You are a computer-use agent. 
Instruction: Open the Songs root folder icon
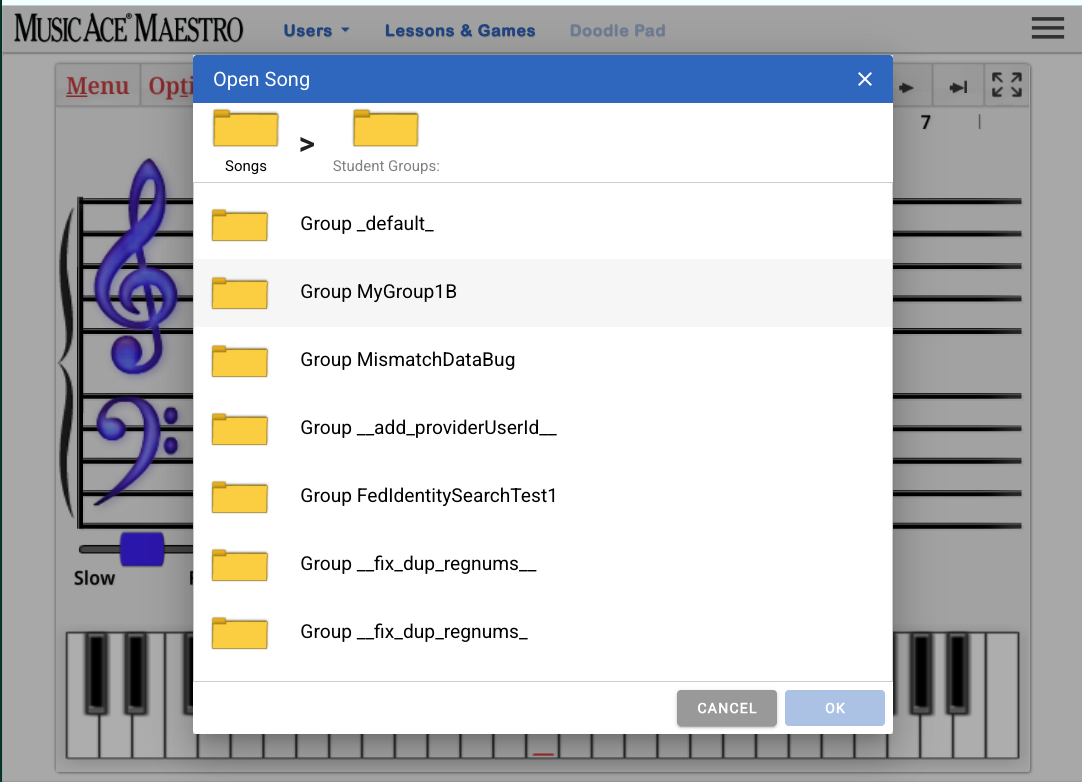[x=246, y=128]
